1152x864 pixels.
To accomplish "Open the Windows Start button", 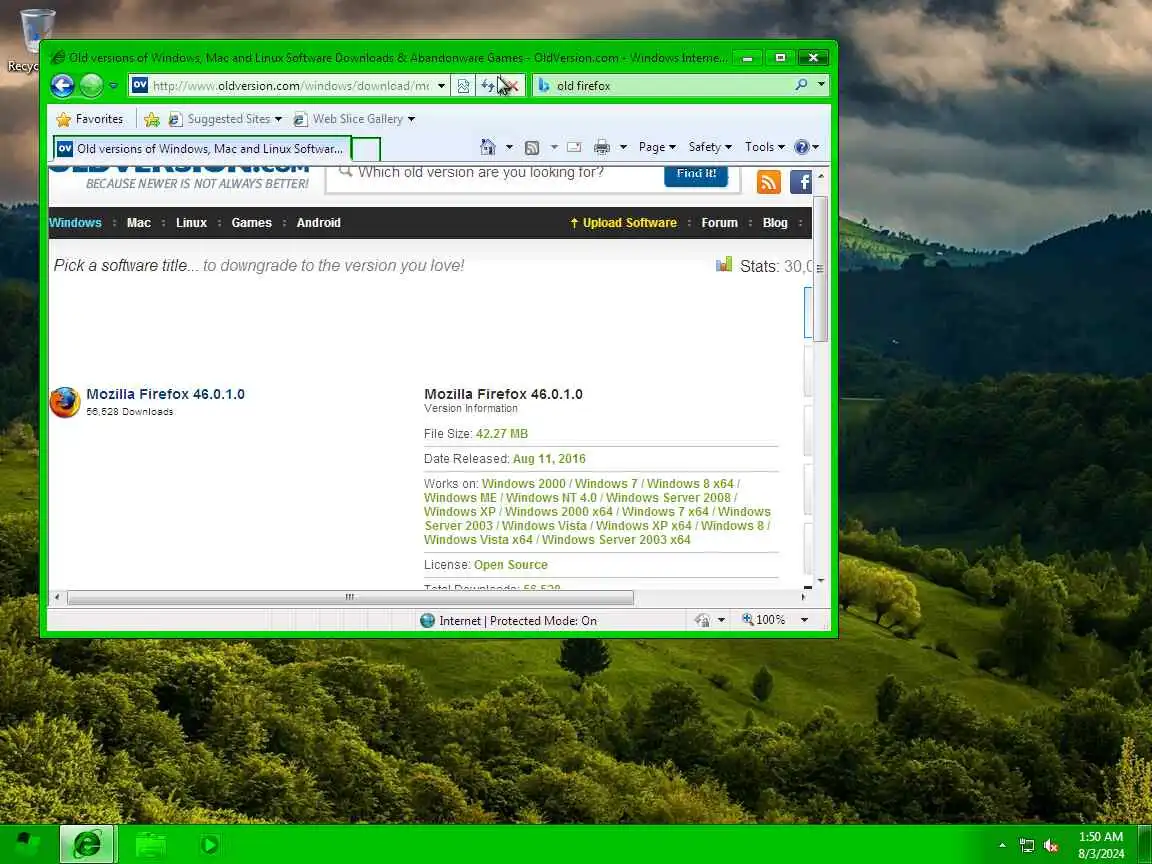I will click(x=28, y=845).
